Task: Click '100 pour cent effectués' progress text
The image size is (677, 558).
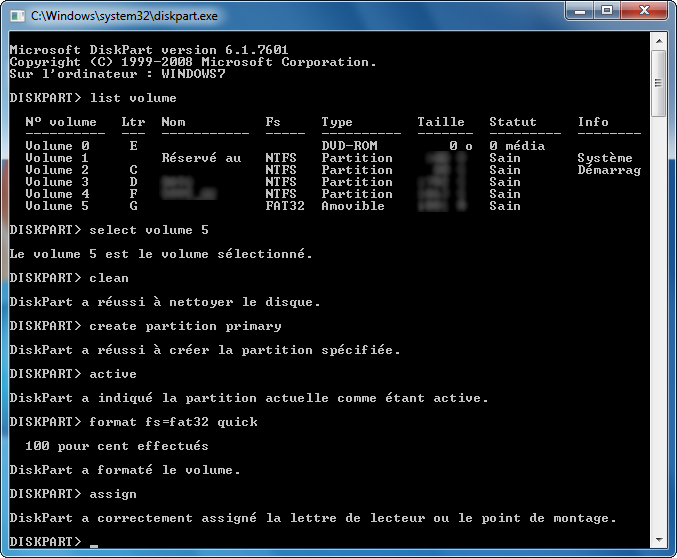Action: 117,446
